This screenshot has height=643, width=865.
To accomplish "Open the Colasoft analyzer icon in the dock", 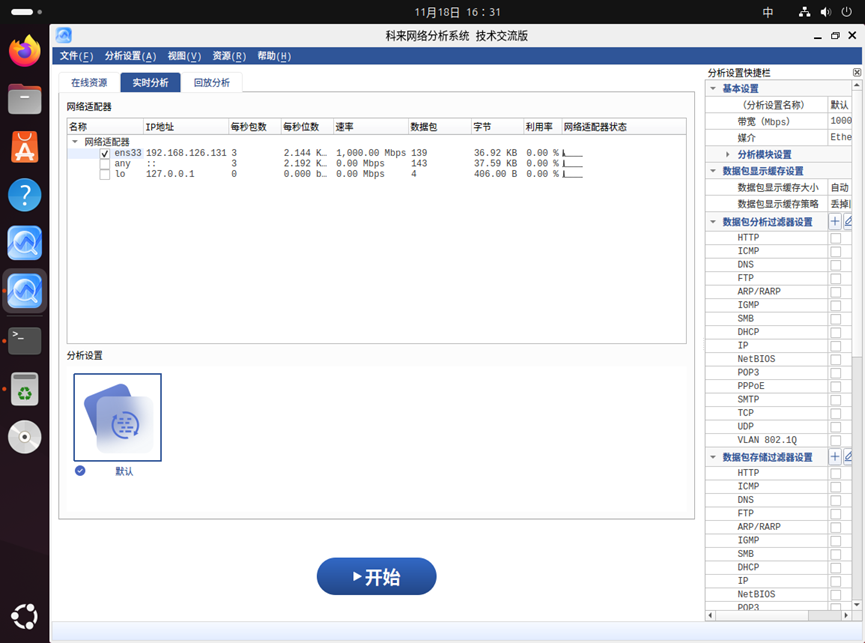I will tap(23, 291).
